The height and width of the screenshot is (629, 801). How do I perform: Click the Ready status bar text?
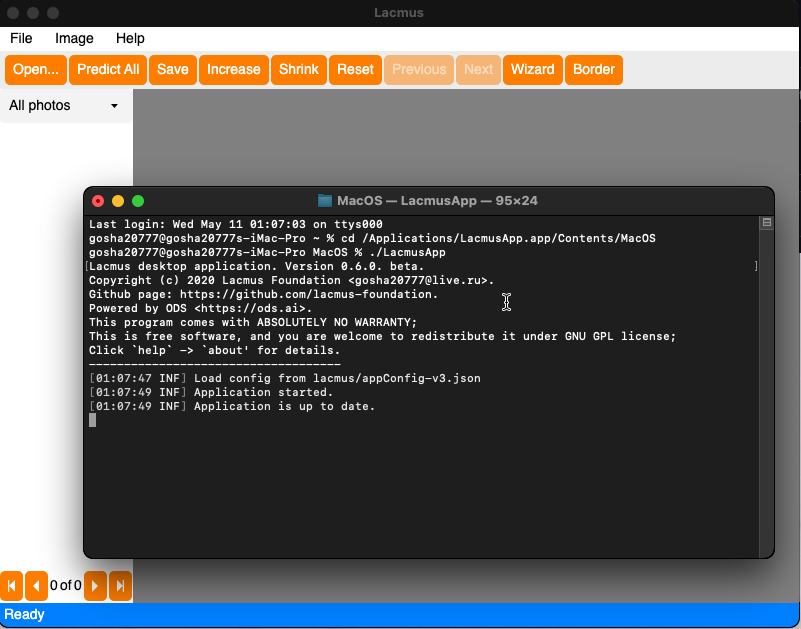(x=24, y=614)
